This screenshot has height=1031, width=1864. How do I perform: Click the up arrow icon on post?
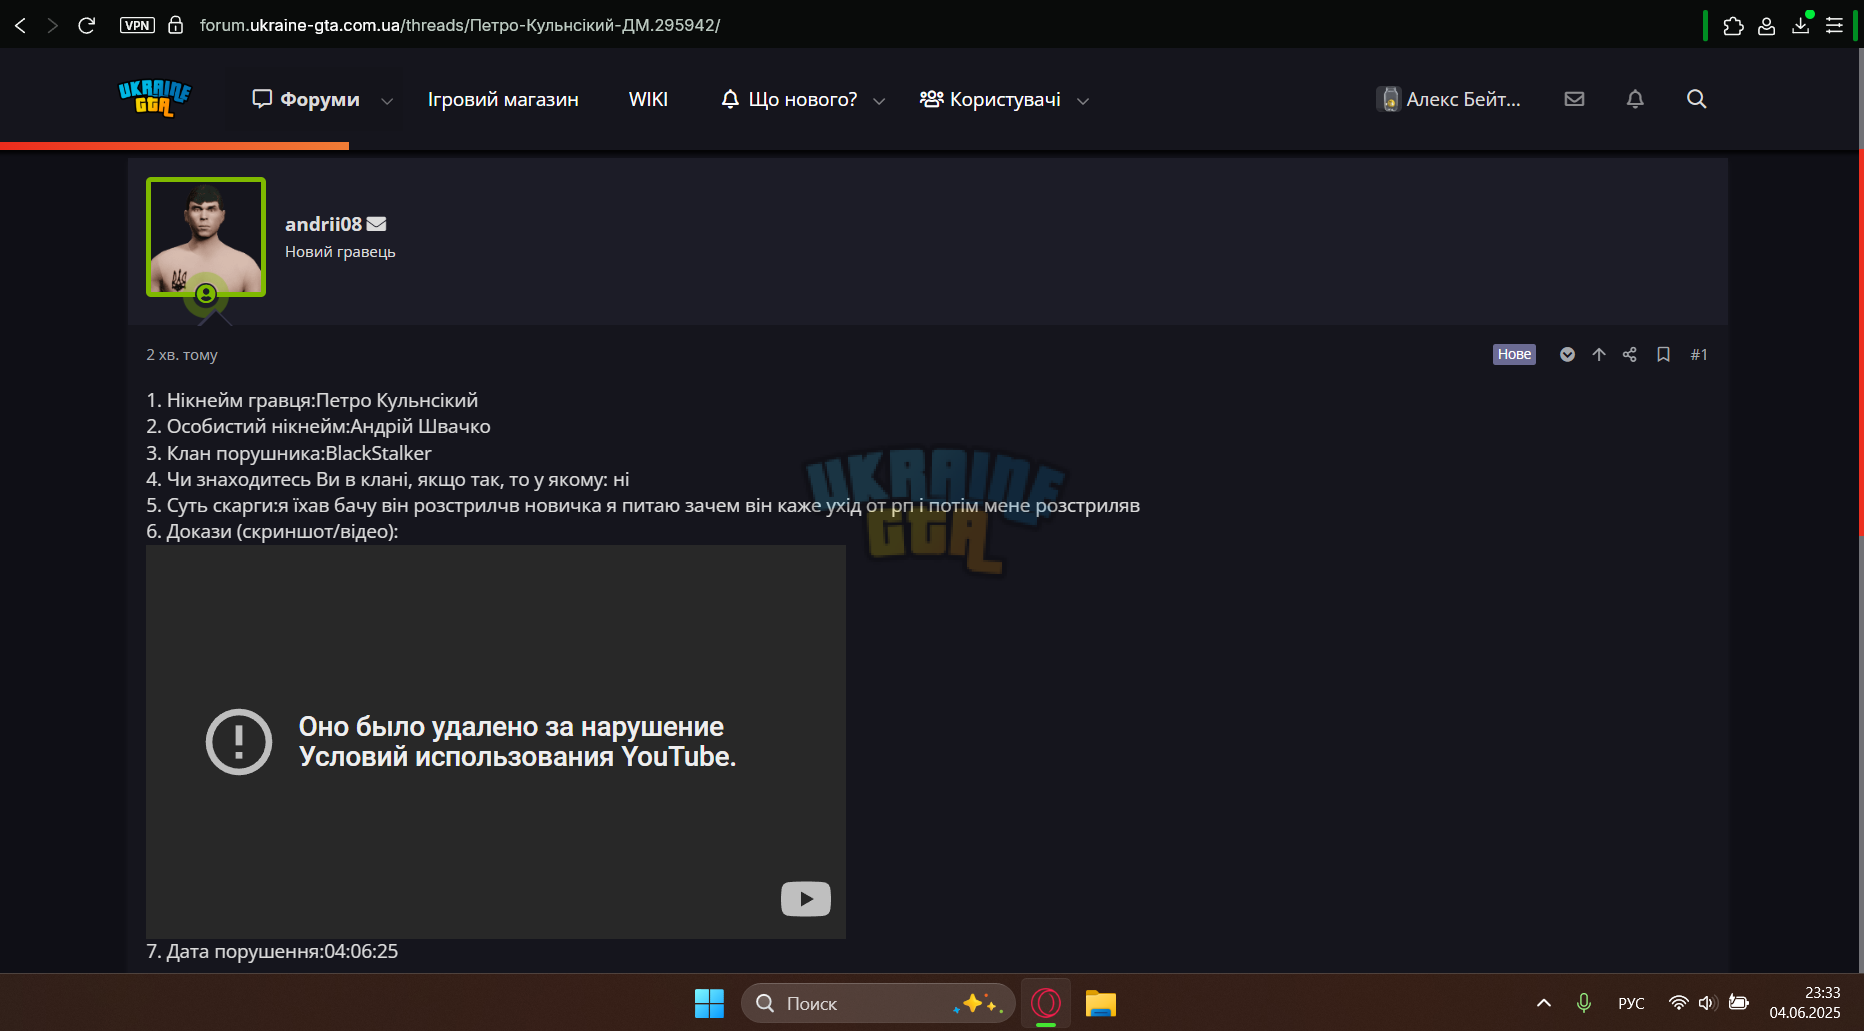1599,354
